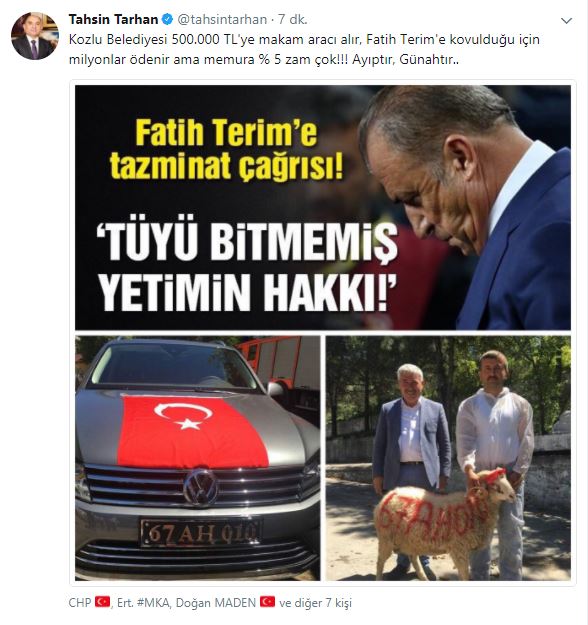The height and width of the screenshot is (625, 588).
Task: Expand the tweet options chevron
Action: (x=566, y=20)
